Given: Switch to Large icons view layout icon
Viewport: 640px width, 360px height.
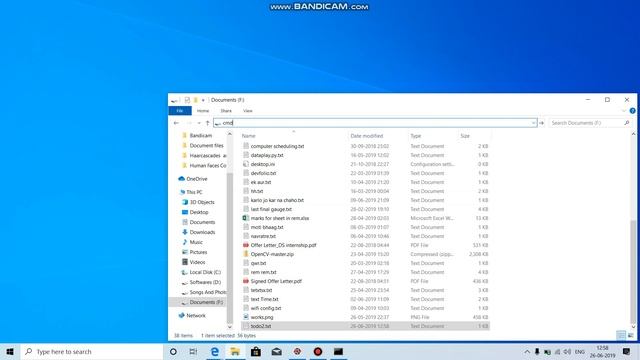Looking at the screenshot, I should pyautogui.click(x=630, y=336).
